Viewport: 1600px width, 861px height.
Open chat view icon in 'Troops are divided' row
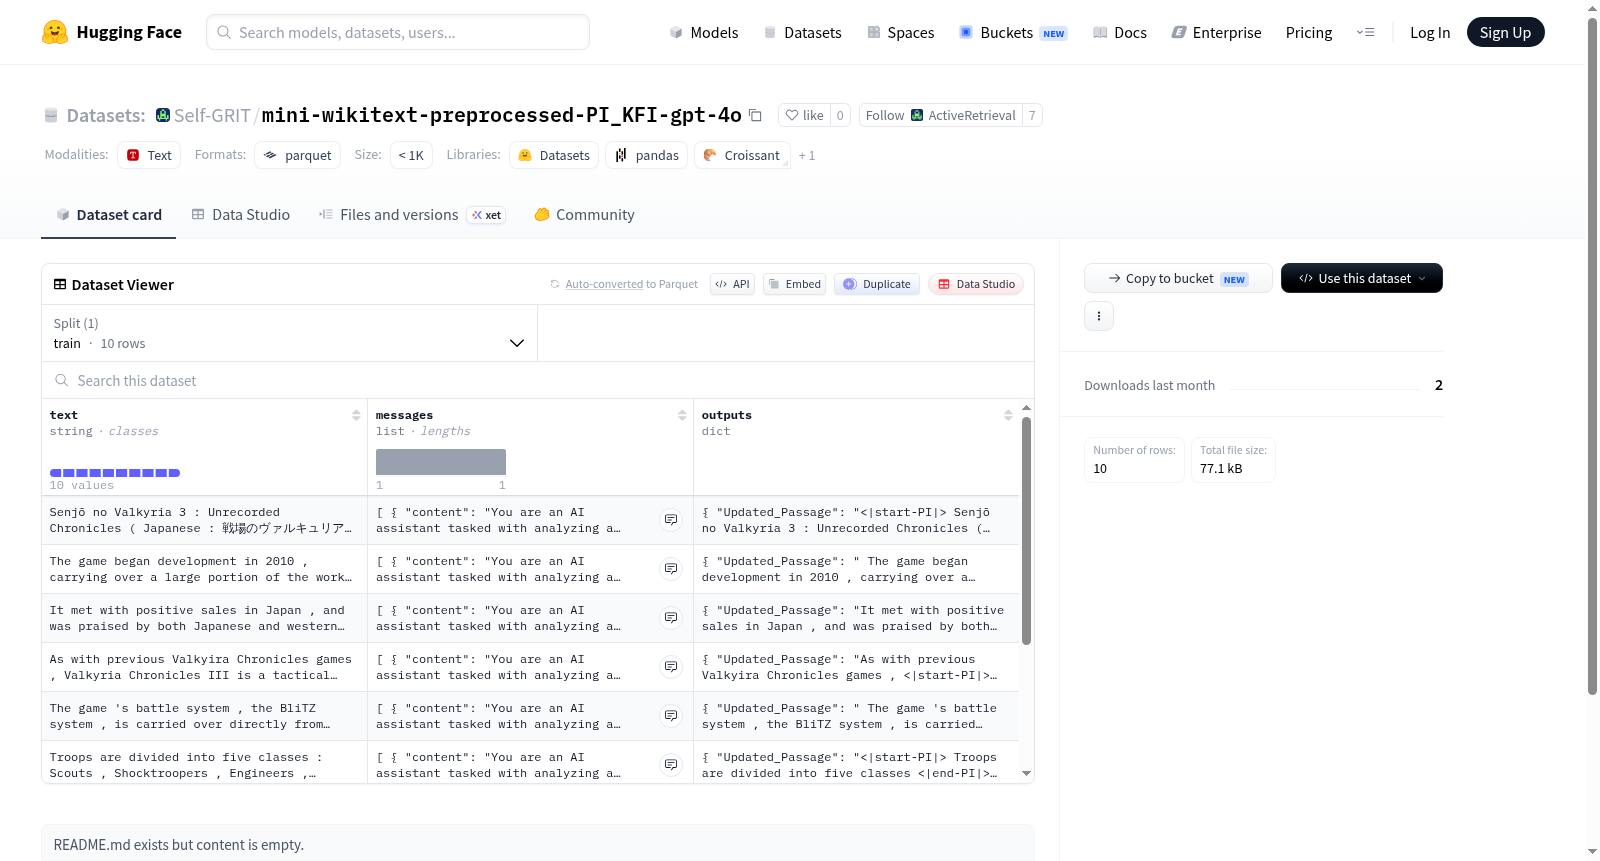(x=671, y=765)
